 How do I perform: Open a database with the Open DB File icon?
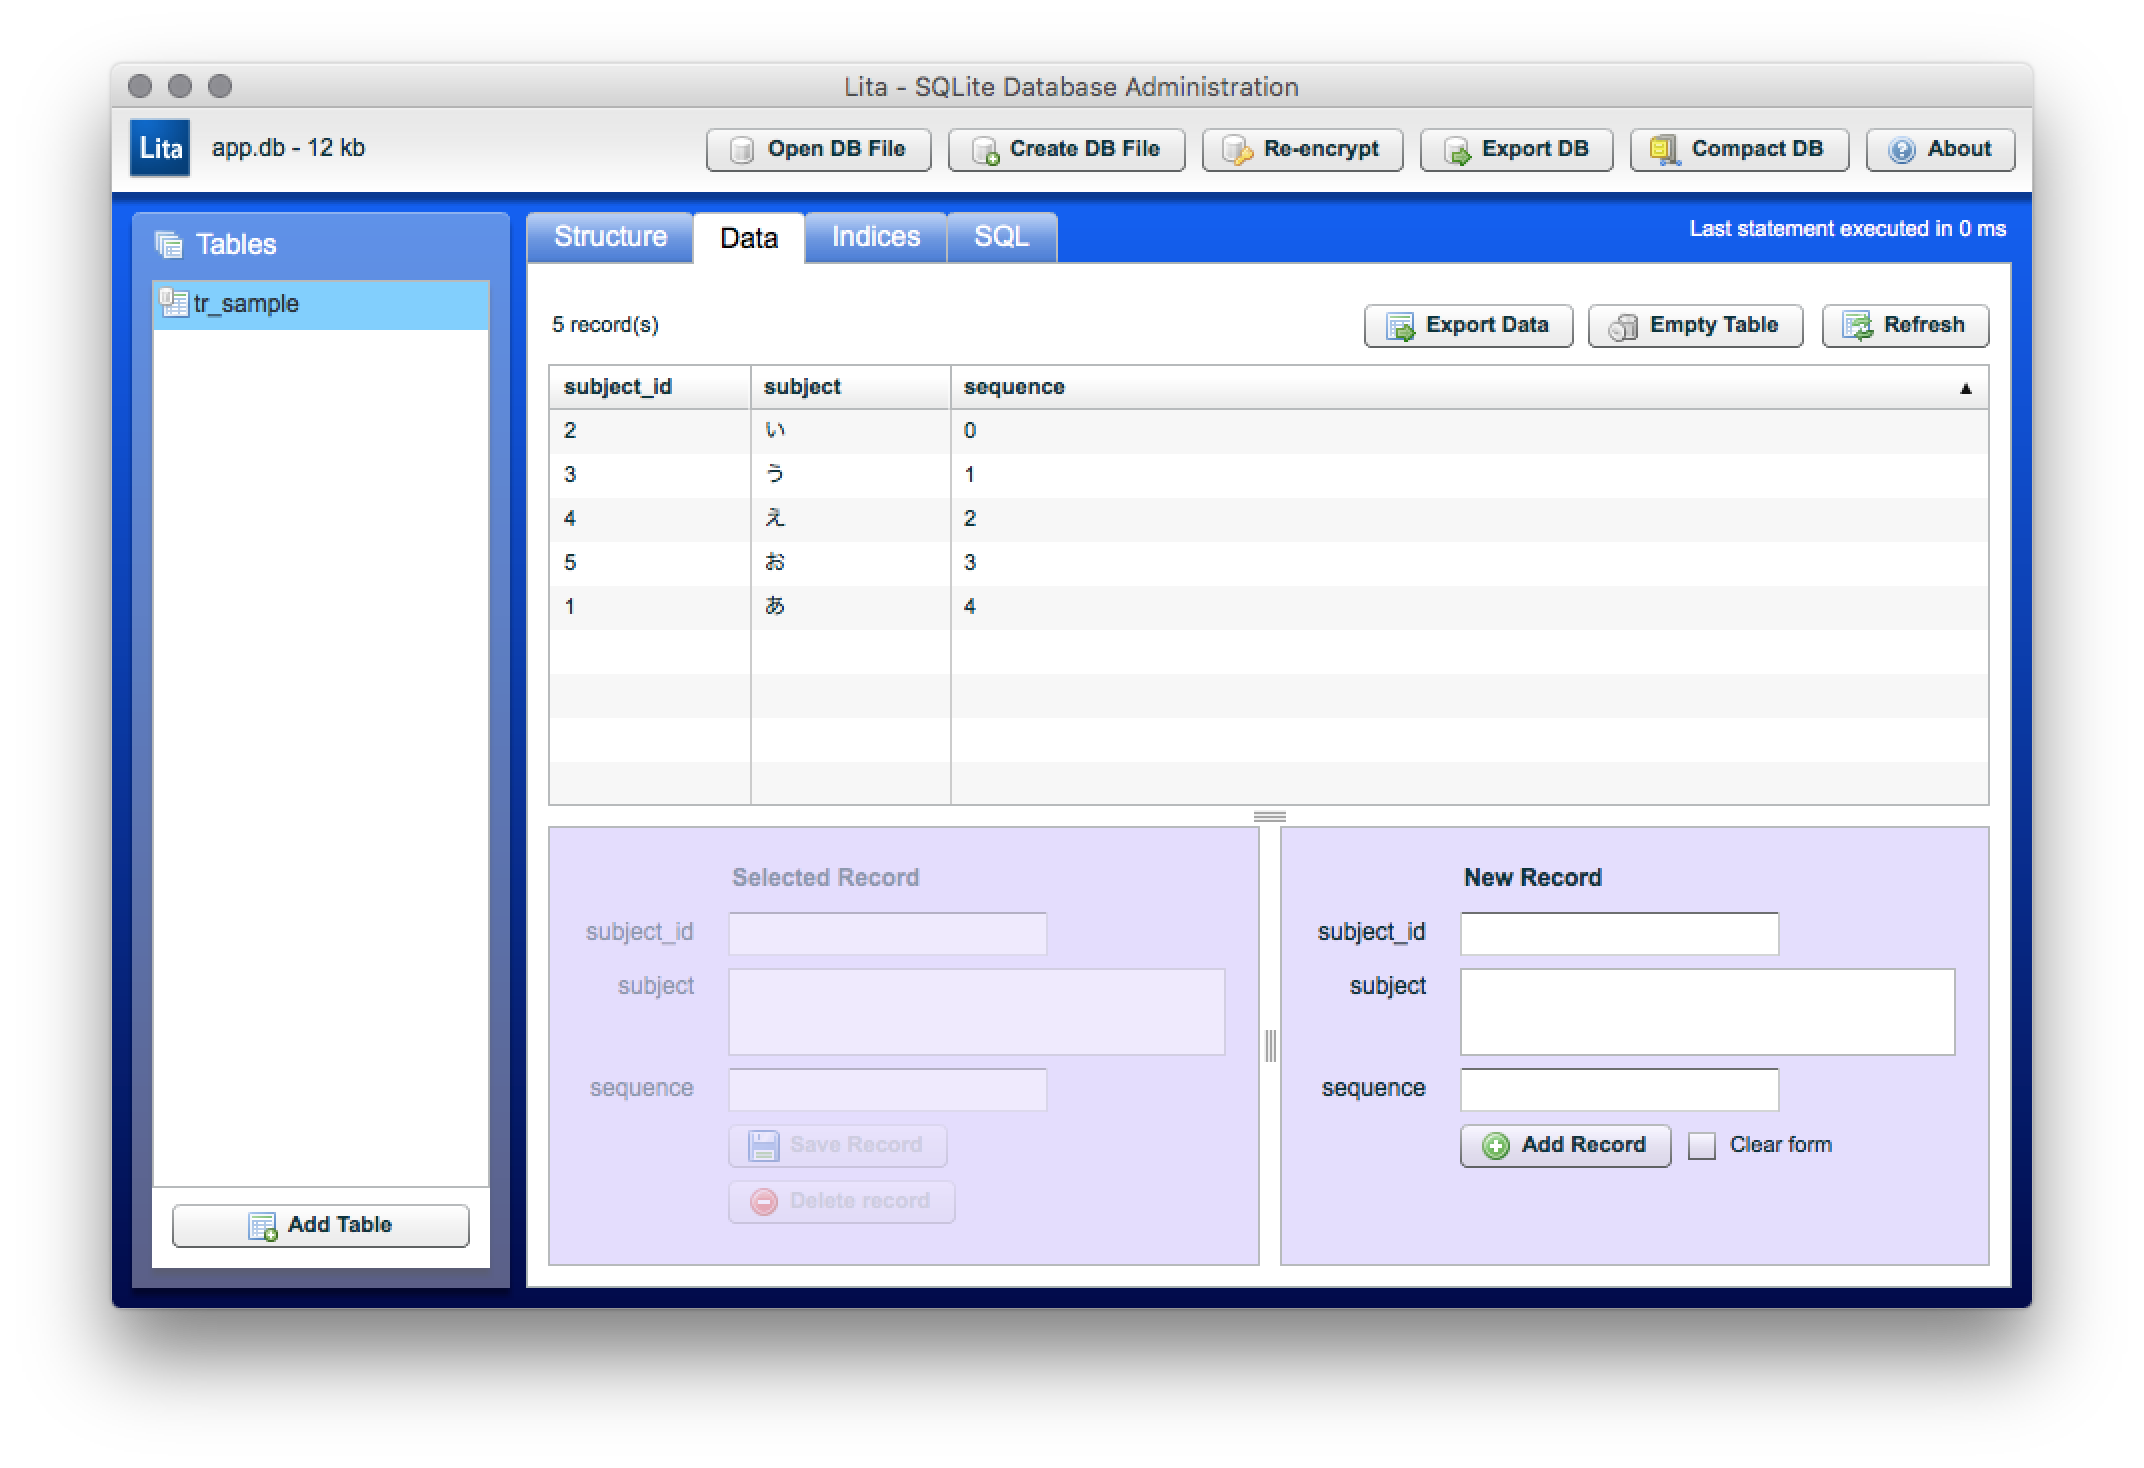(740, 149)
